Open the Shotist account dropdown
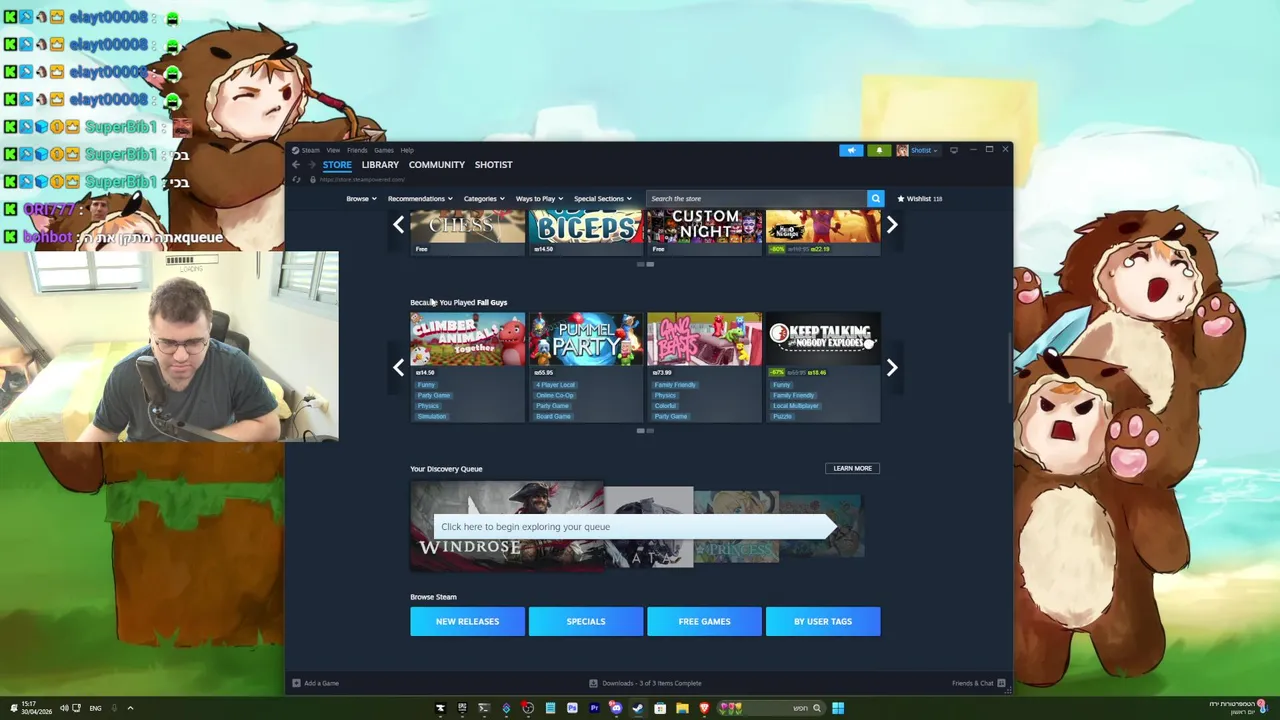The width and height of the screenshot is (1280, 720). (924, 150)
